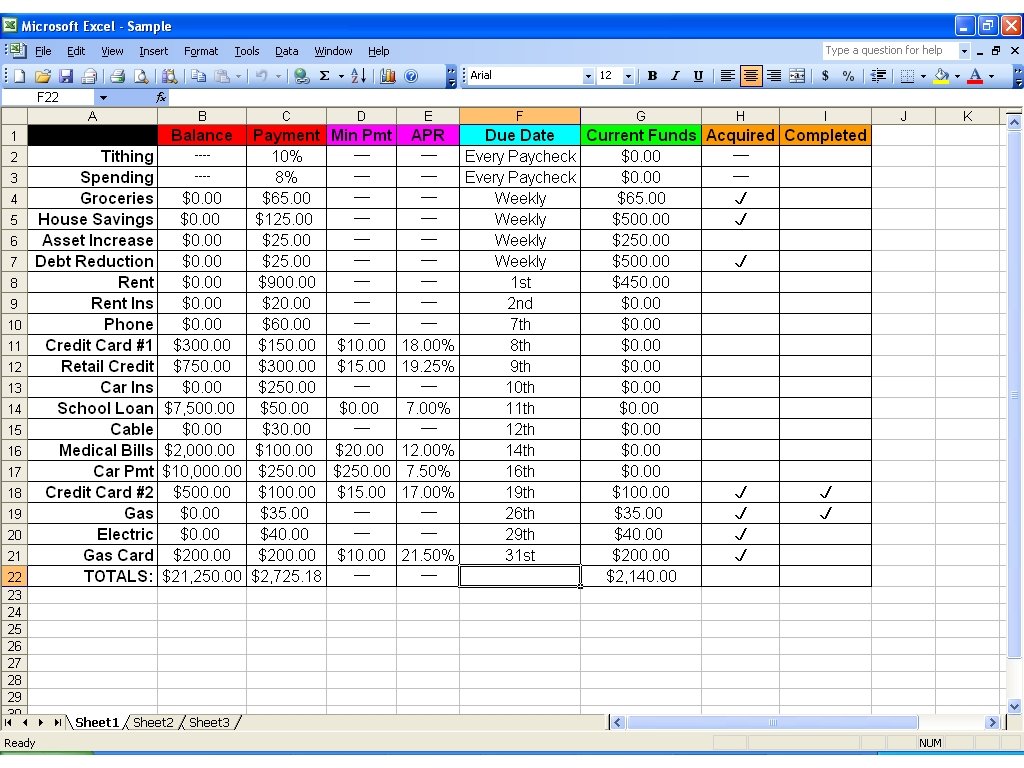This screenshot has height=768, width=1024.
Task: Toggle Align Right
Action: pyautogui.click(x=774, y=76)
